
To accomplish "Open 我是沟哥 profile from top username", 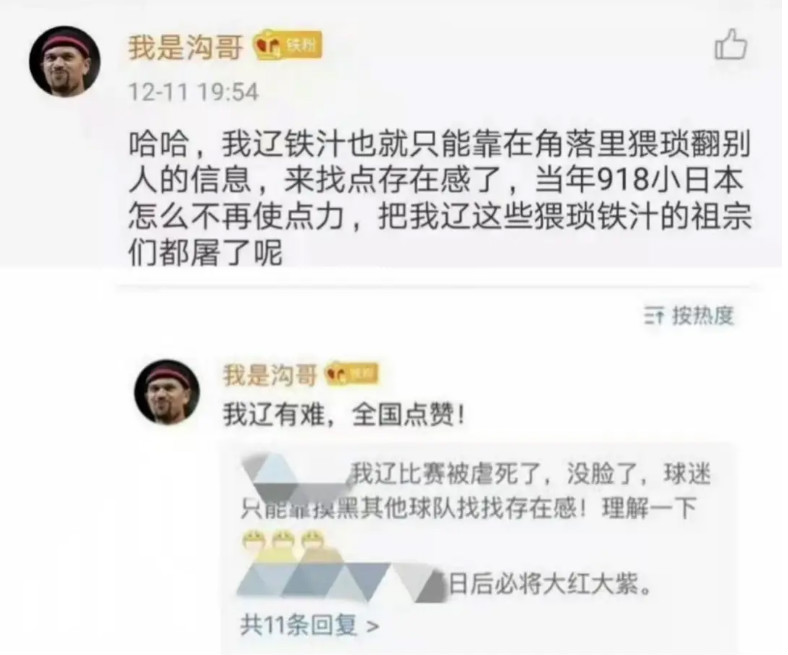I will tap(185, 48).
